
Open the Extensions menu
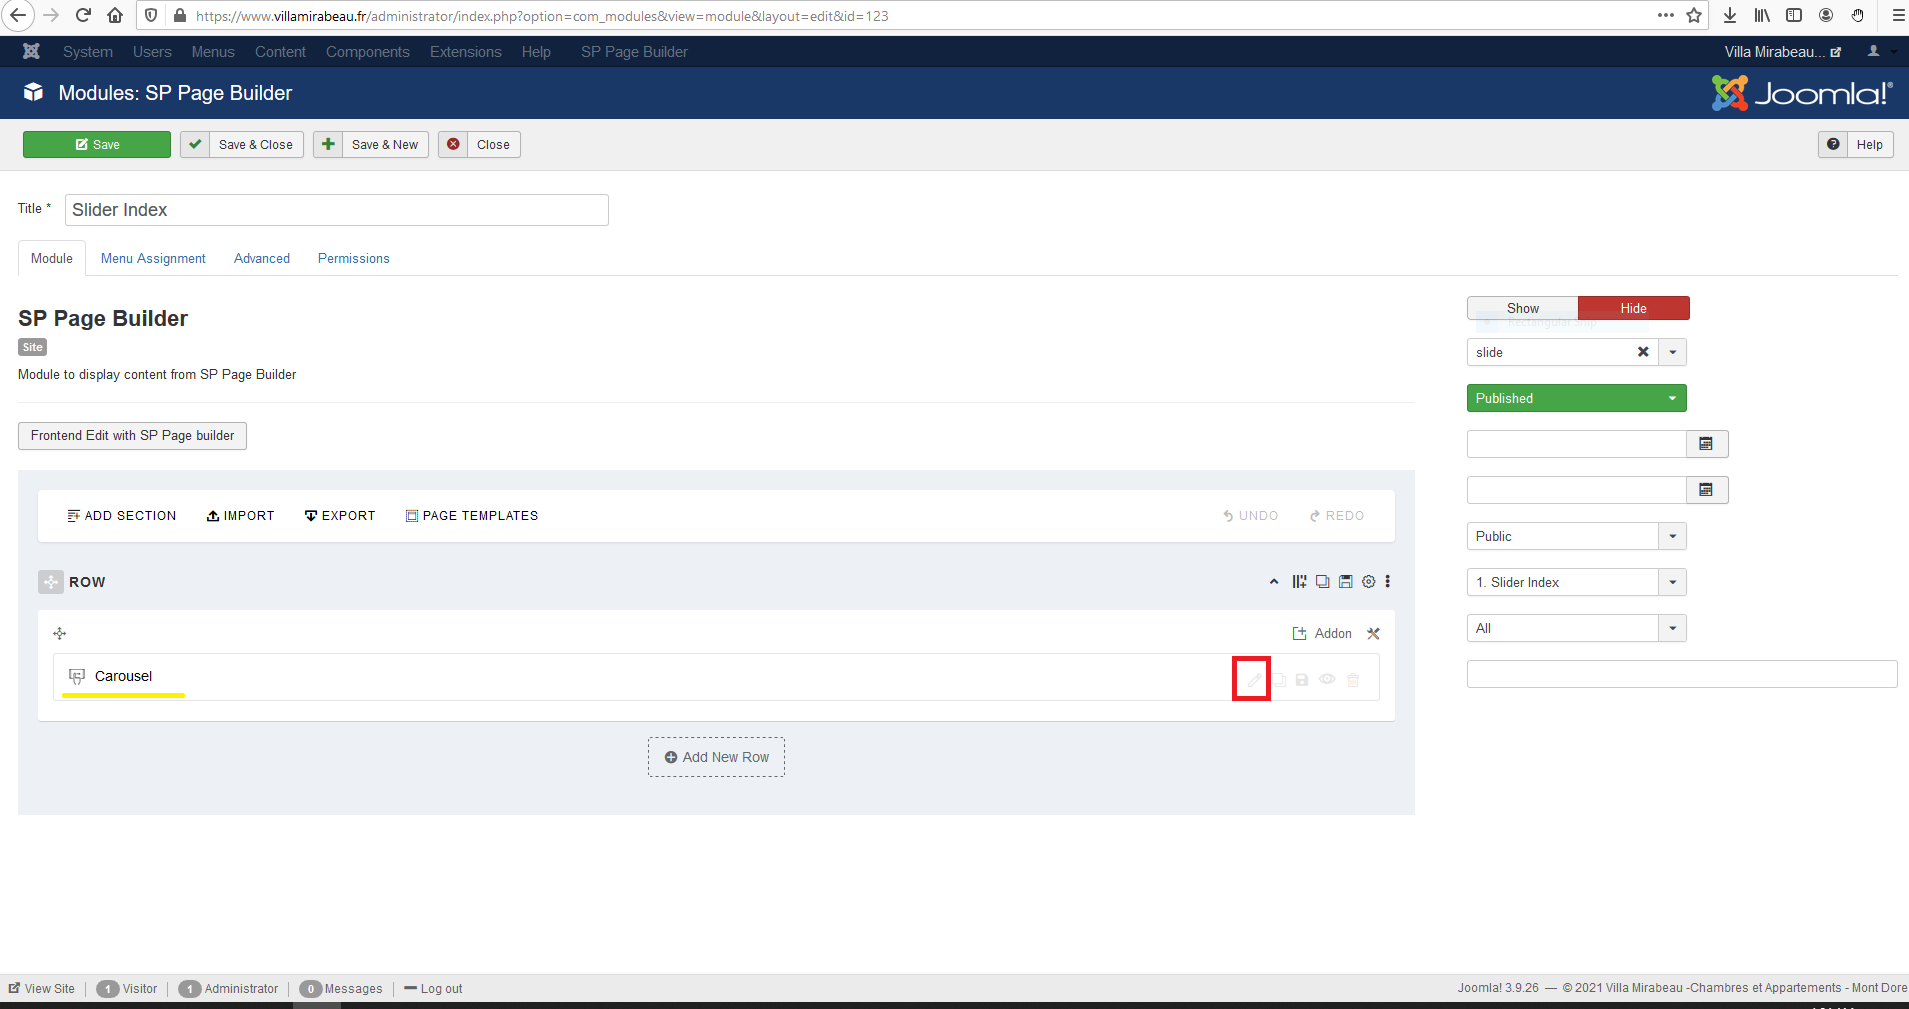pos(466,52)
